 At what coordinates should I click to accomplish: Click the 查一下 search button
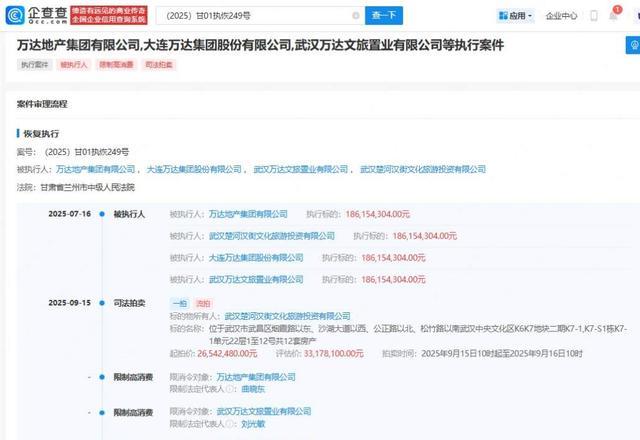click(384, 16)
